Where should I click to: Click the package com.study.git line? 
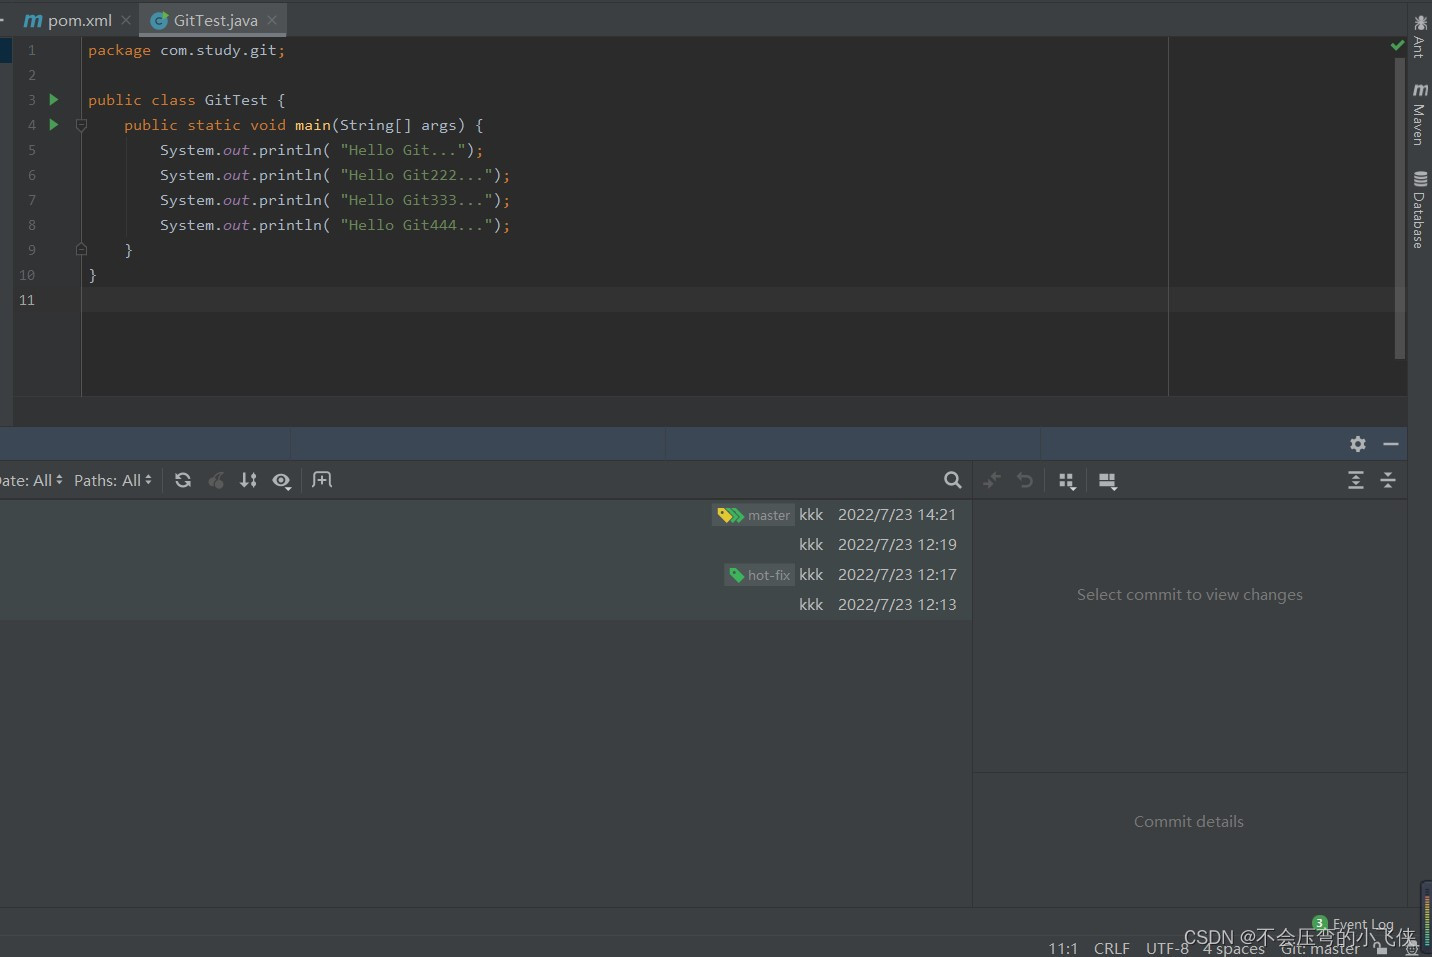[187, 50]
